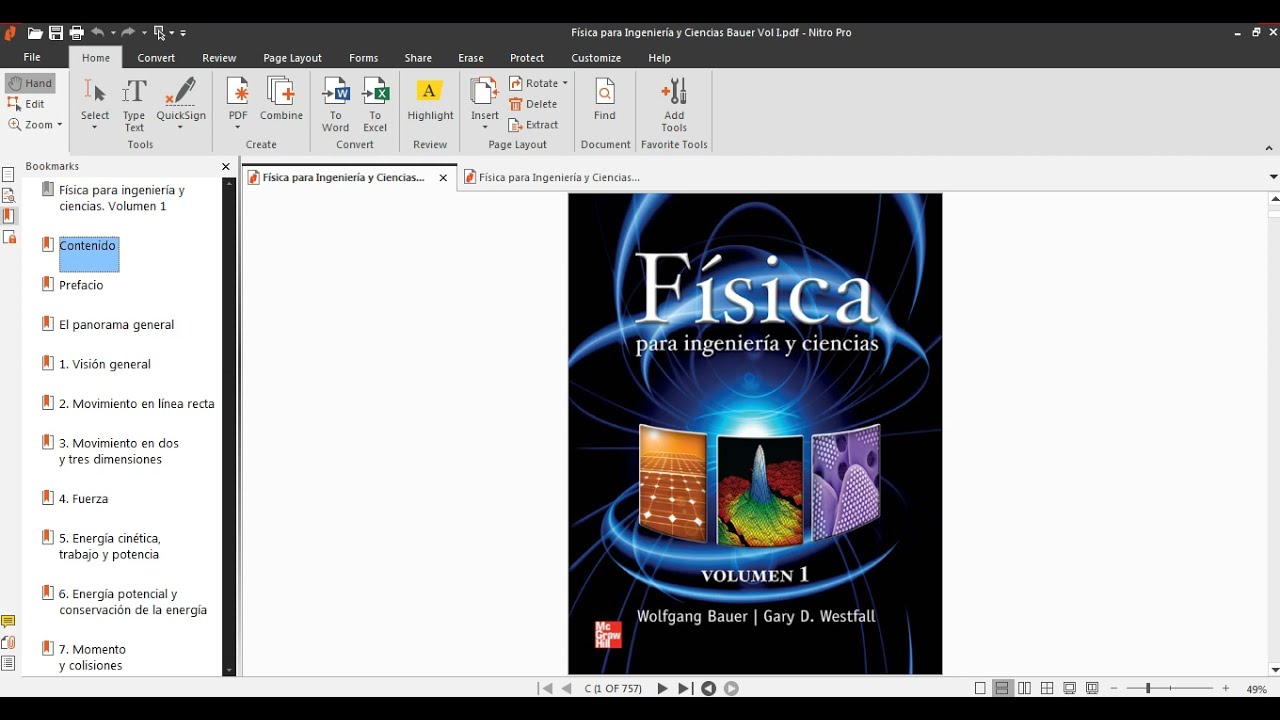Go to next page button
The image size is (1280, 720).
[662, 689]
